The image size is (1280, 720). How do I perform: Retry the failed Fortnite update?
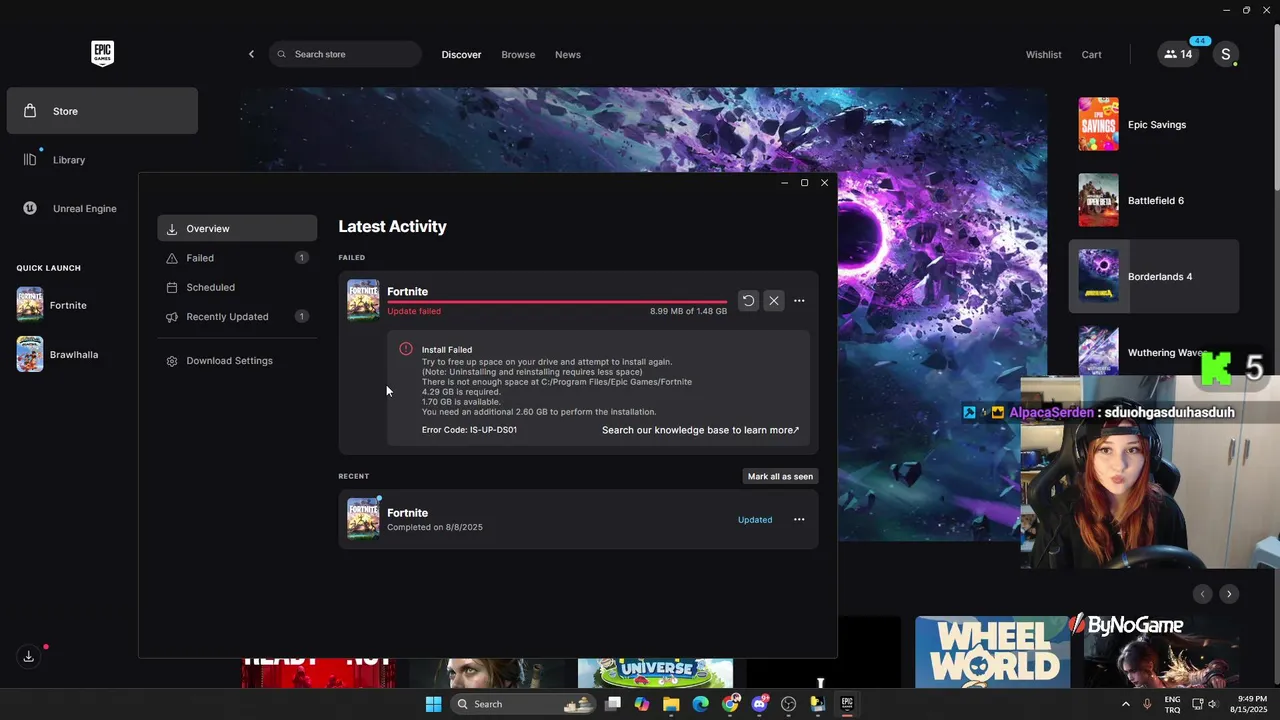point(748,300)
